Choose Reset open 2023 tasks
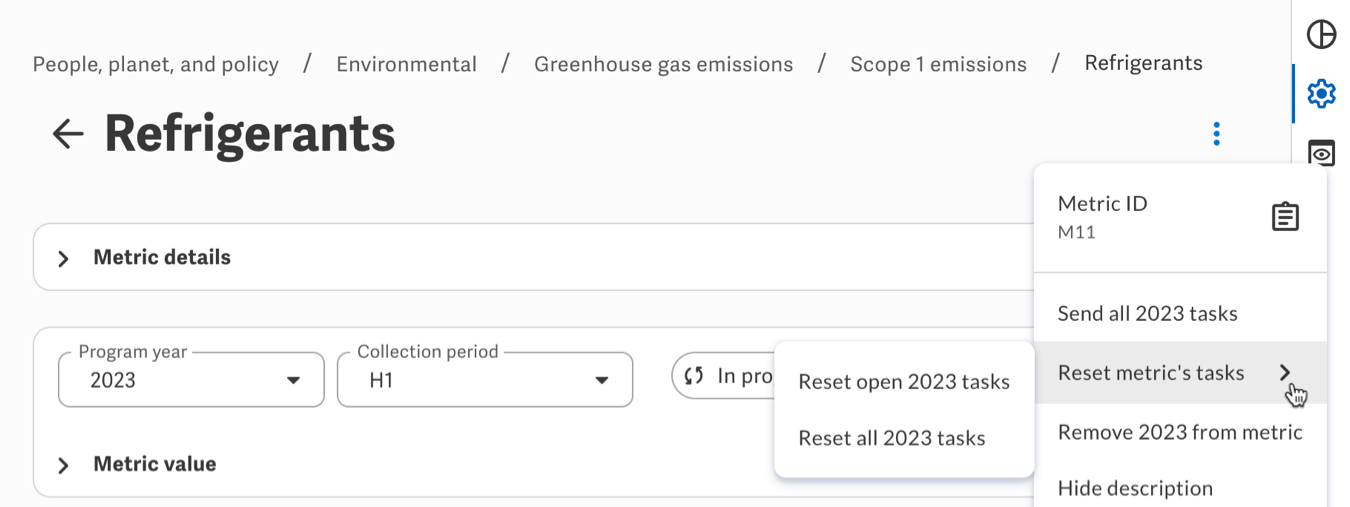Viewport: 1350px width, 507px height. coord(904,382)
